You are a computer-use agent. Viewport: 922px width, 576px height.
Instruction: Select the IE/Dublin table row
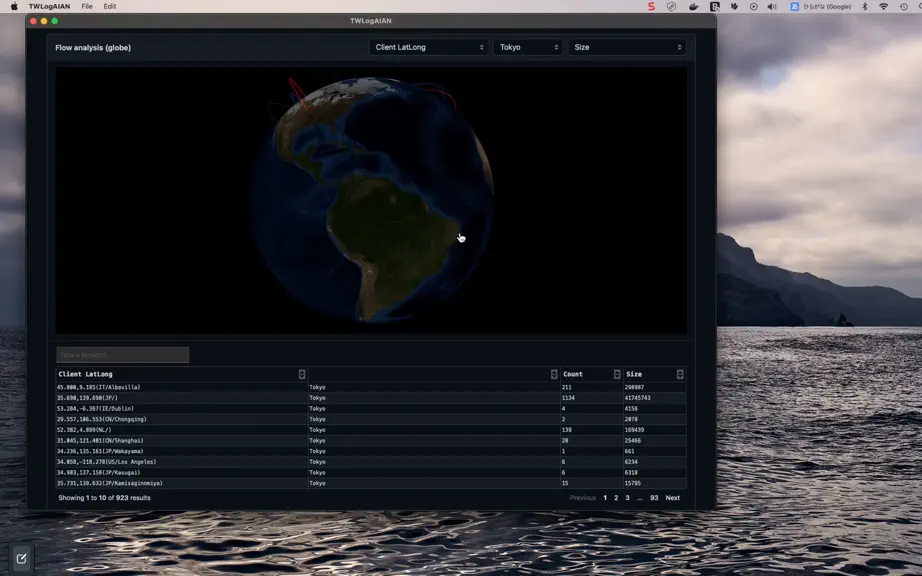pos(370,408)
